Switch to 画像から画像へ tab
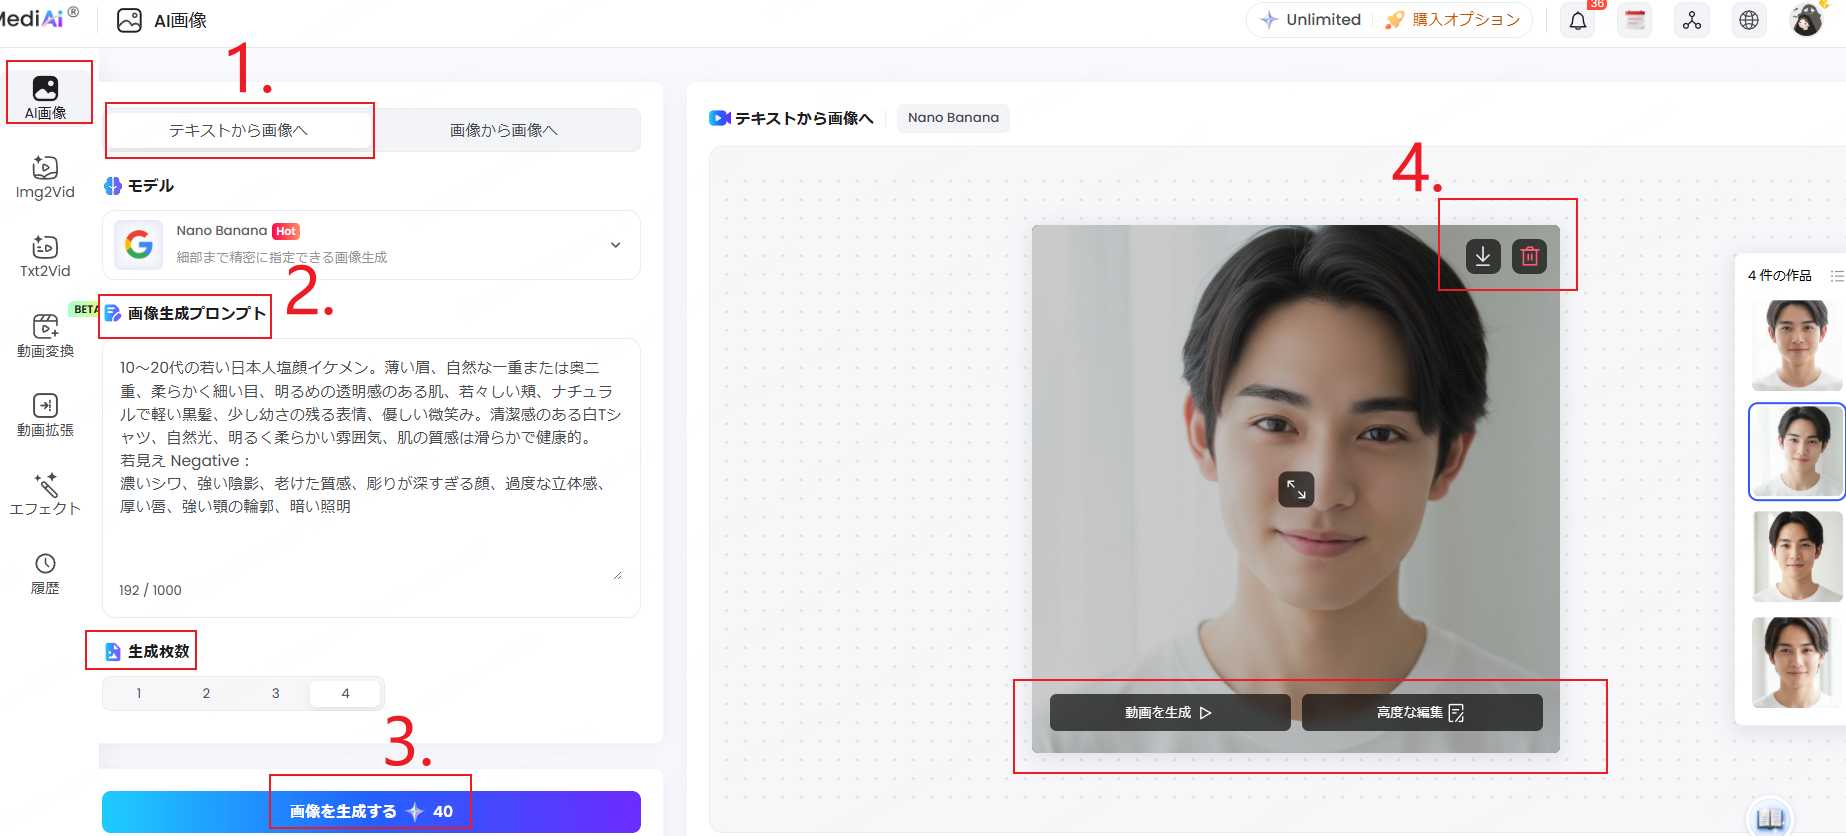This screenshot has width=1846, height=836. (x=504, y=130)
